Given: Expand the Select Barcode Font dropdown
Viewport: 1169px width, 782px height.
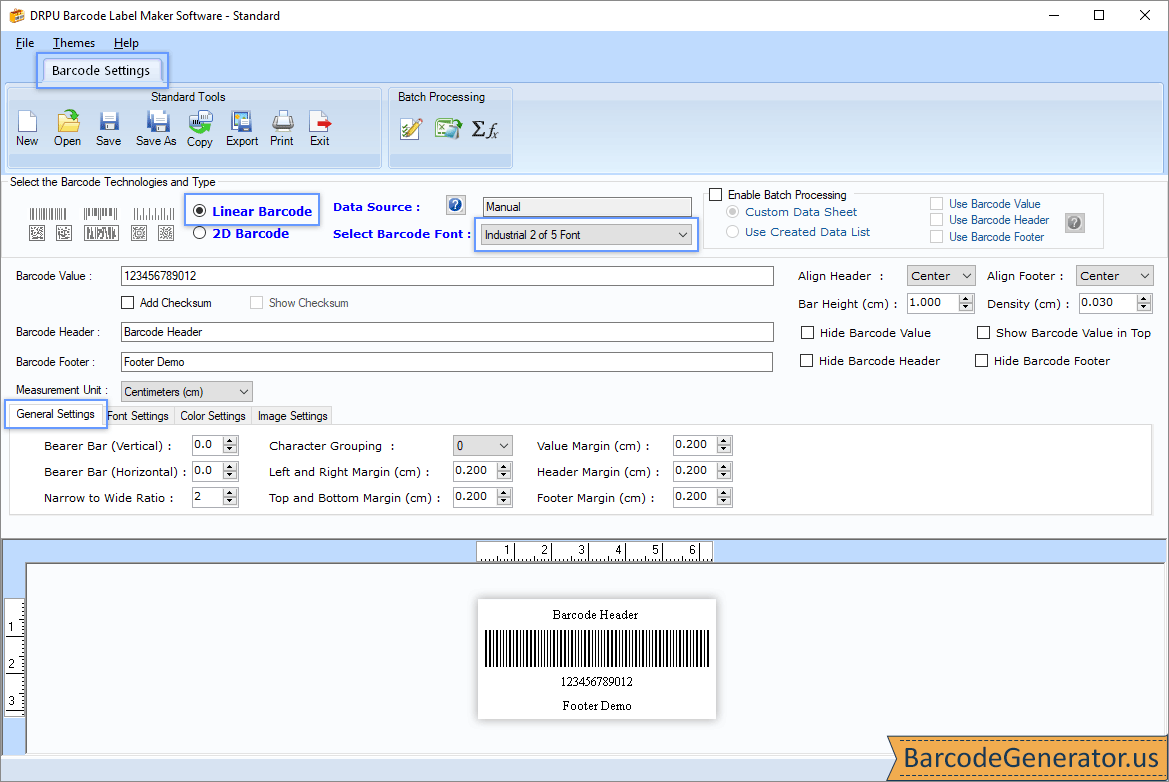Looking at the screenshot, I should click(x=586, y=235).
